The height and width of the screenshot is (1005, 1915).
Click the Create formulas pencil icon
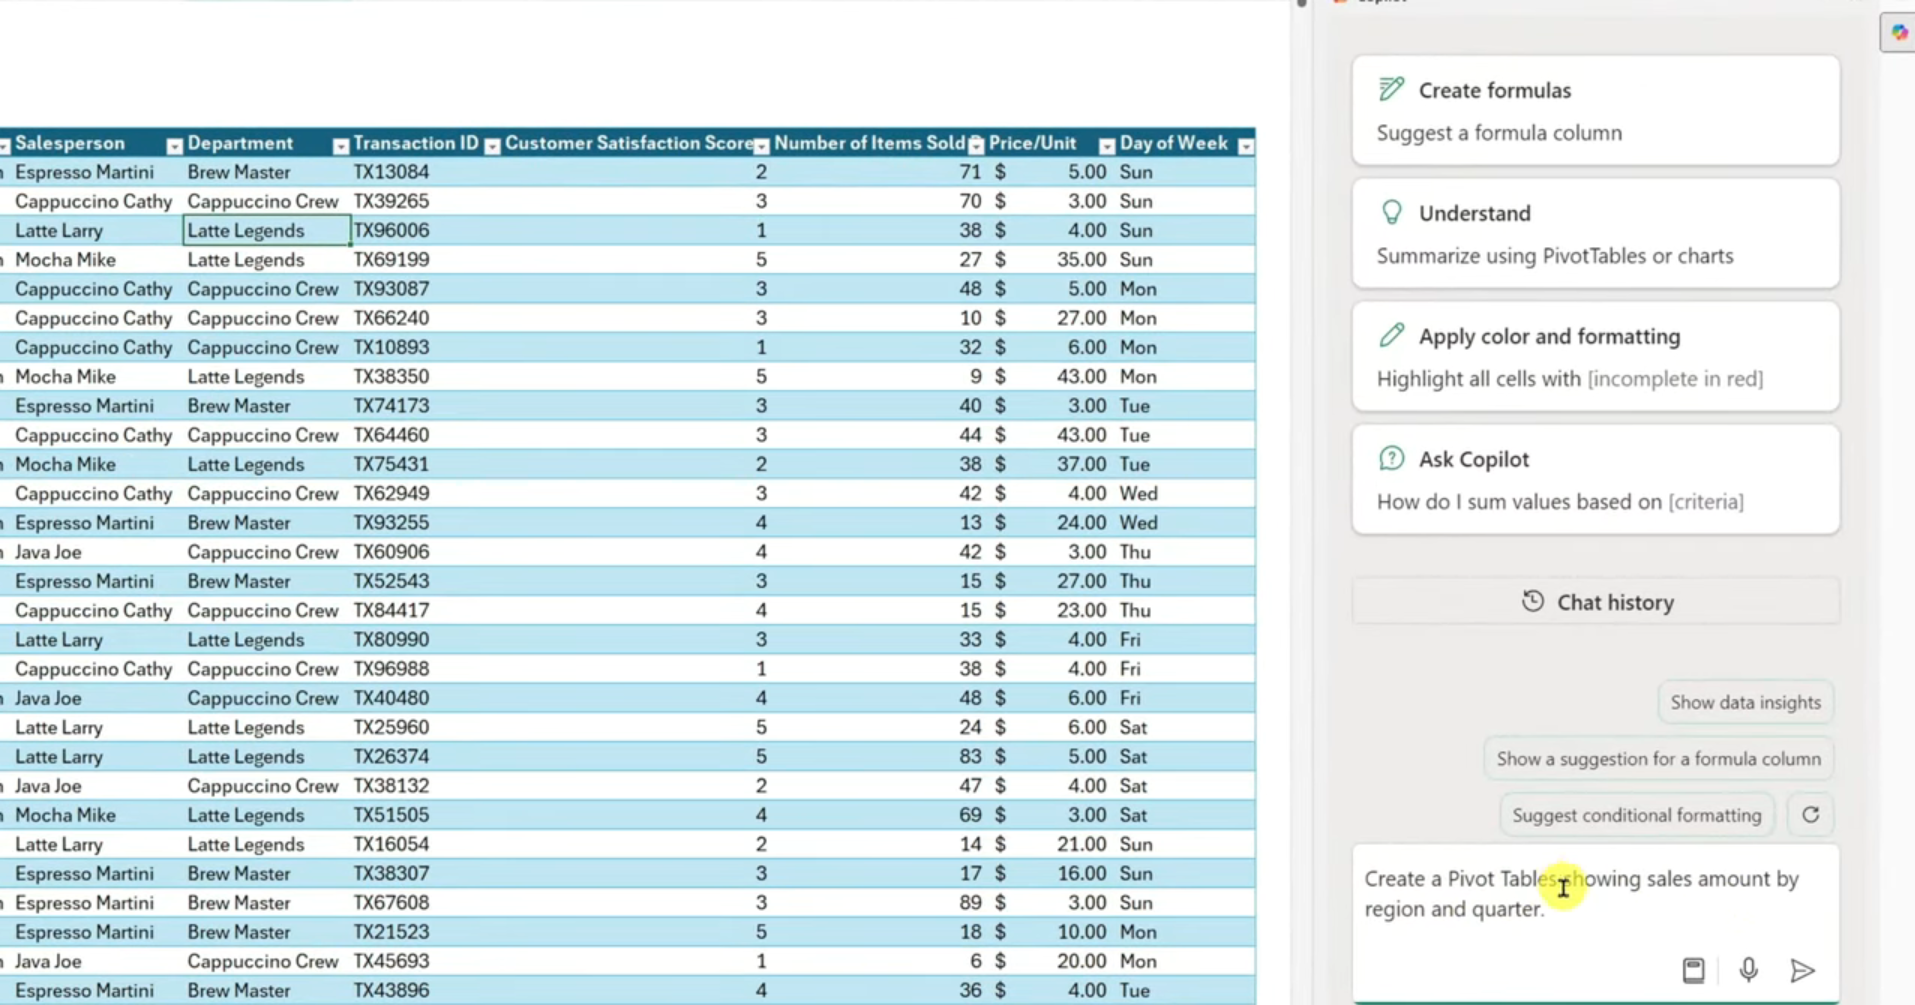(x=1391, y=89)
